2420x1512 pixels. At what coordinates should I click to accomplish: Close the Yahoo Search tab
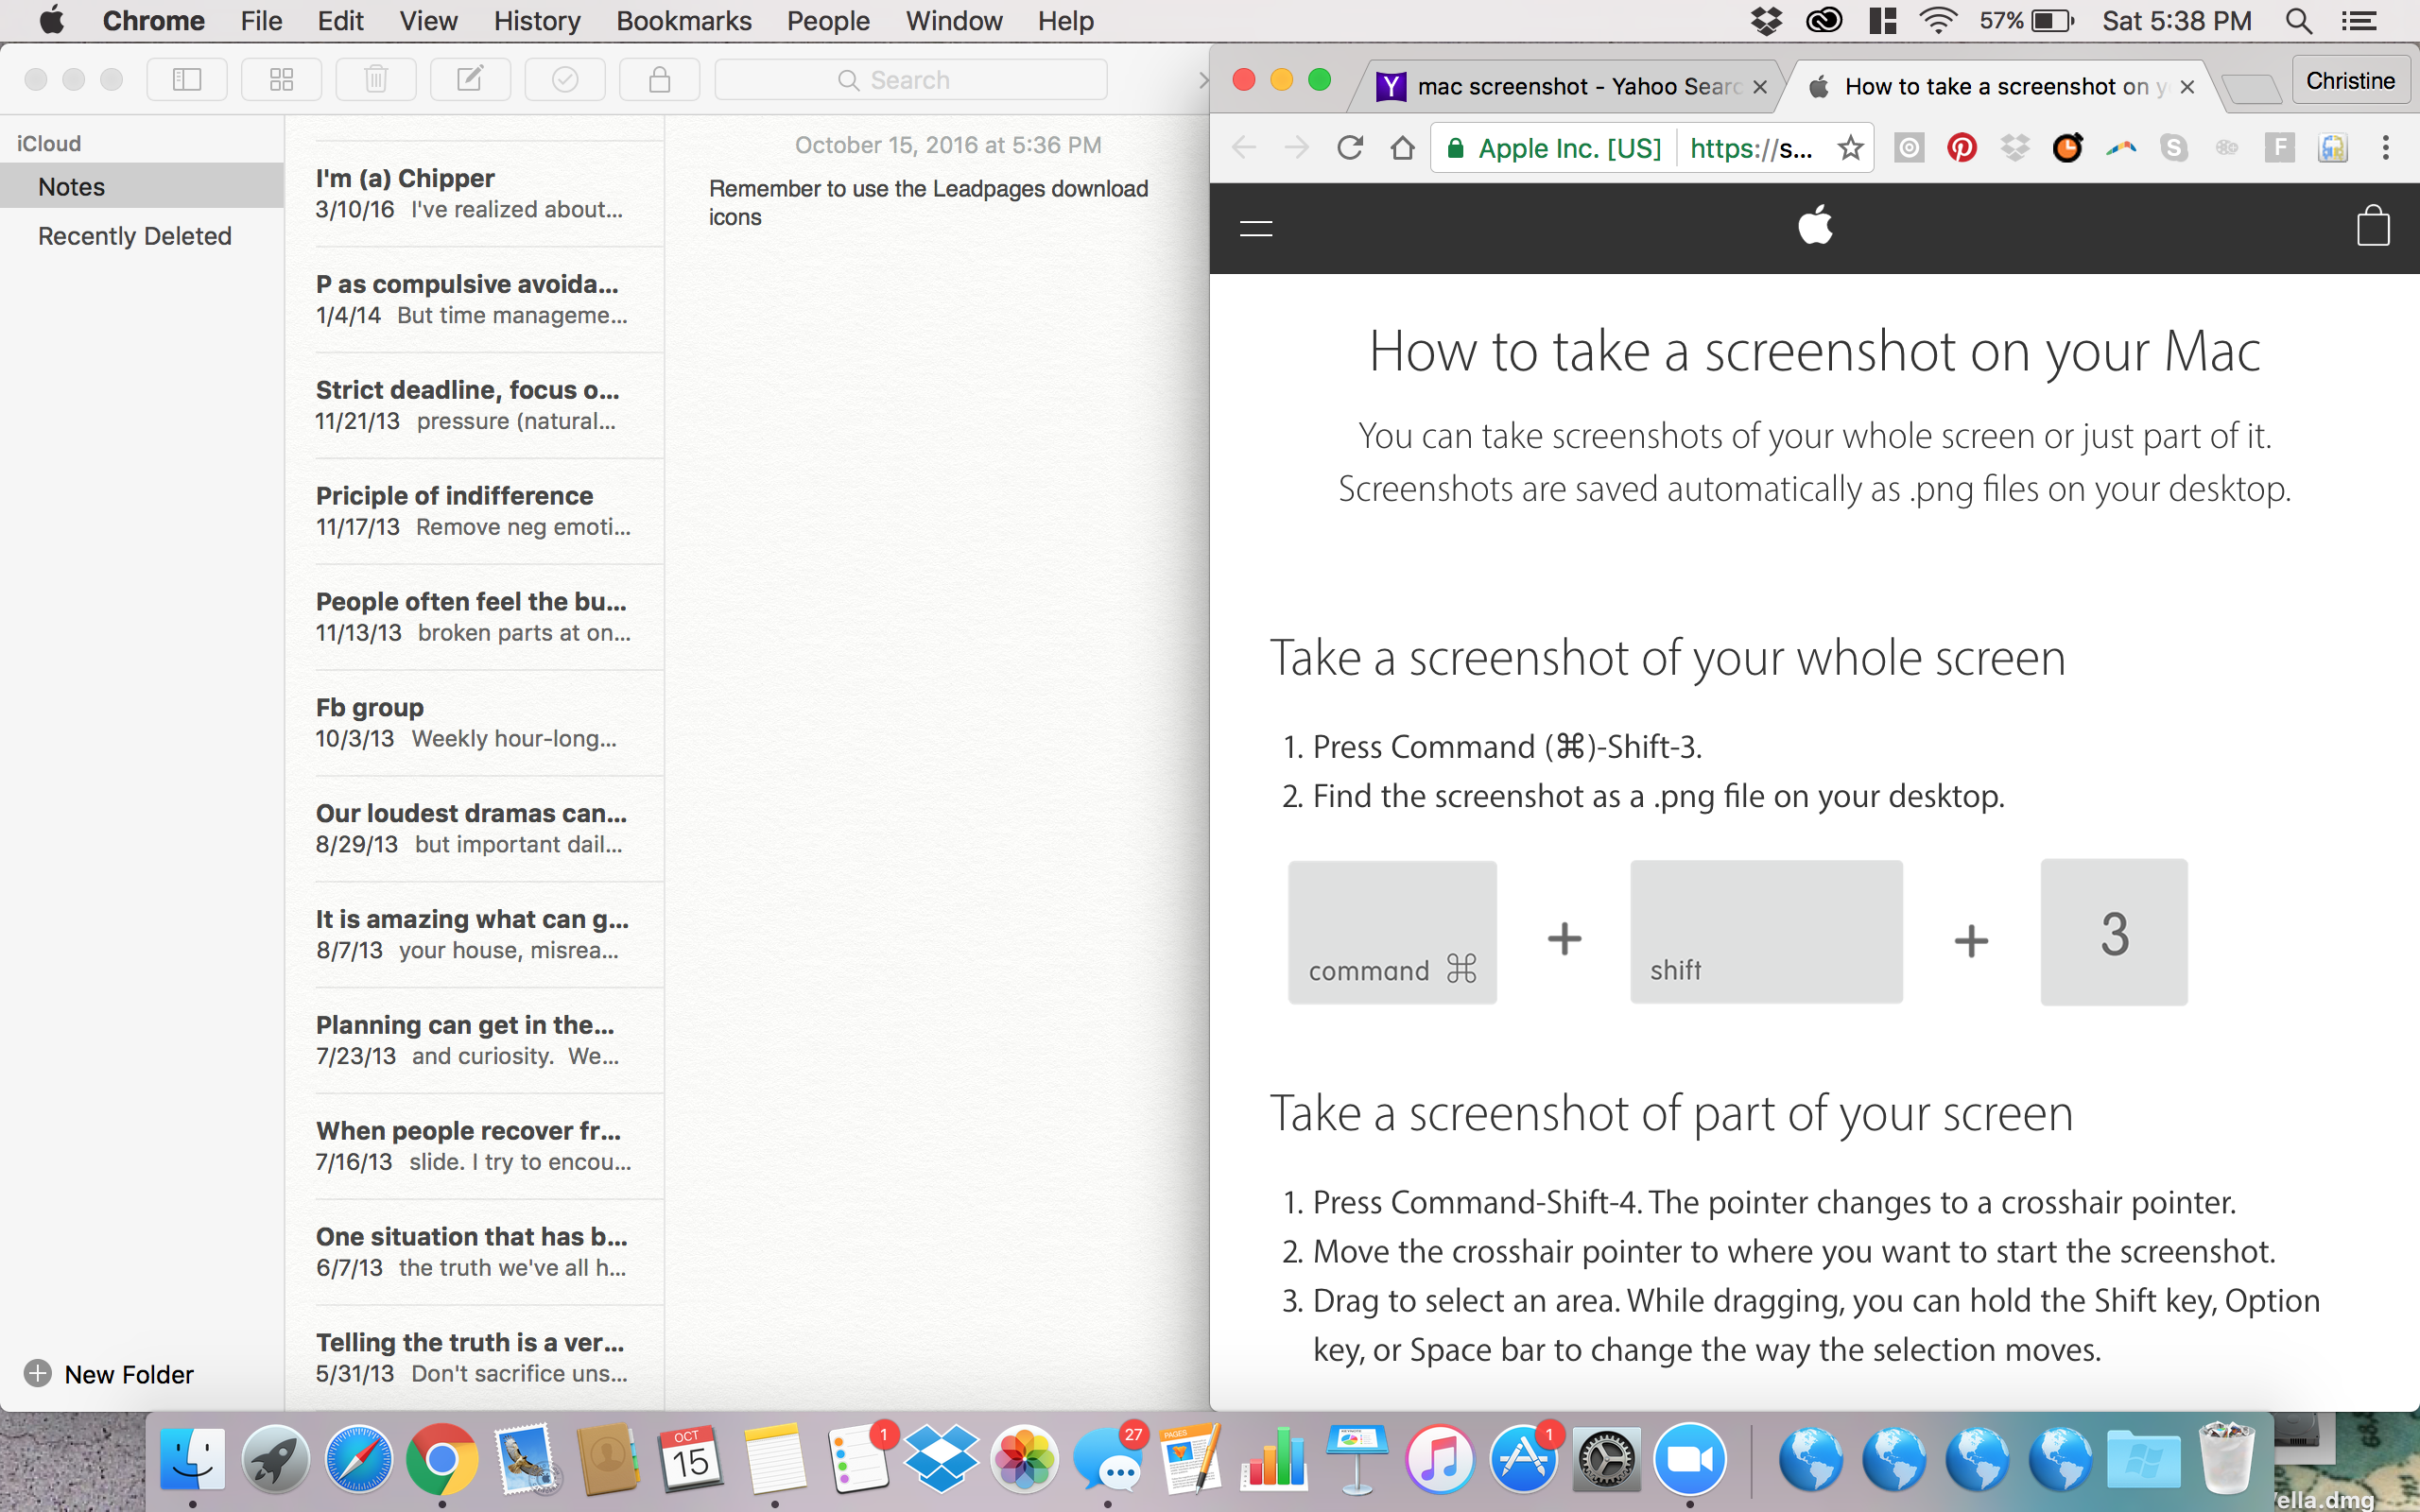[1760, 87]
